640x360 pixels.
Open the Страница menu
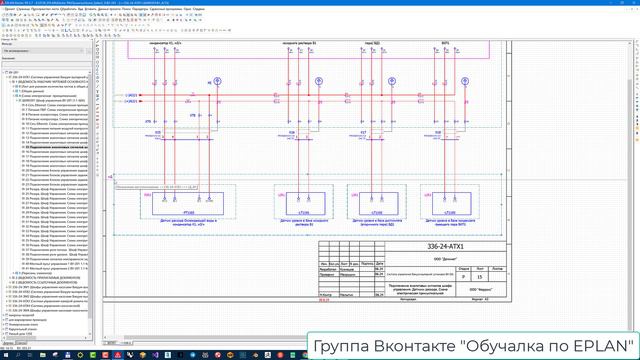click(x=23, y=9)
